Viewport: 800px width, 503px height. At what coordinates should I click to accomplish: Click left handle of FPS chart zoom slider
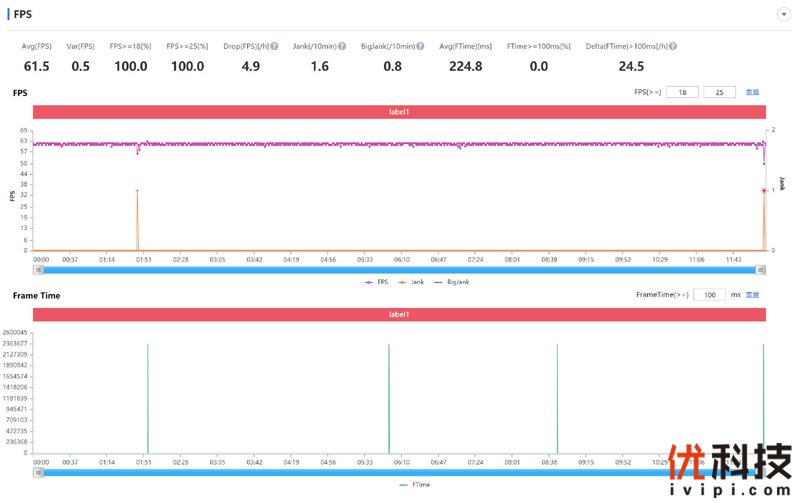coord(36,270)
